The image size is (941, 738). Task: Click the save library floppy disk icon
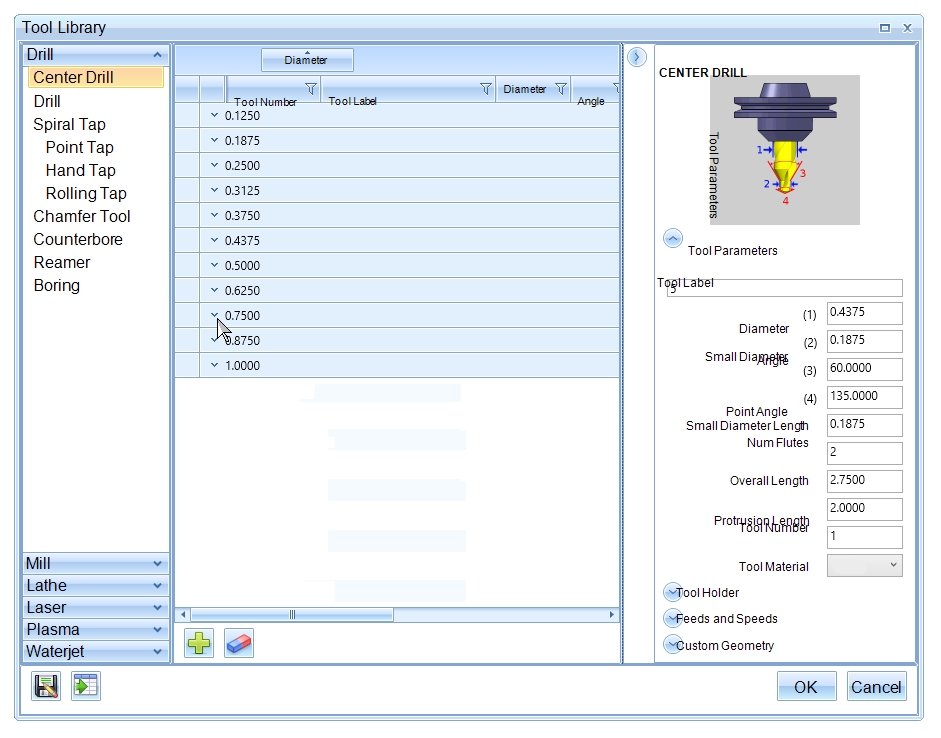click(46, 686)
